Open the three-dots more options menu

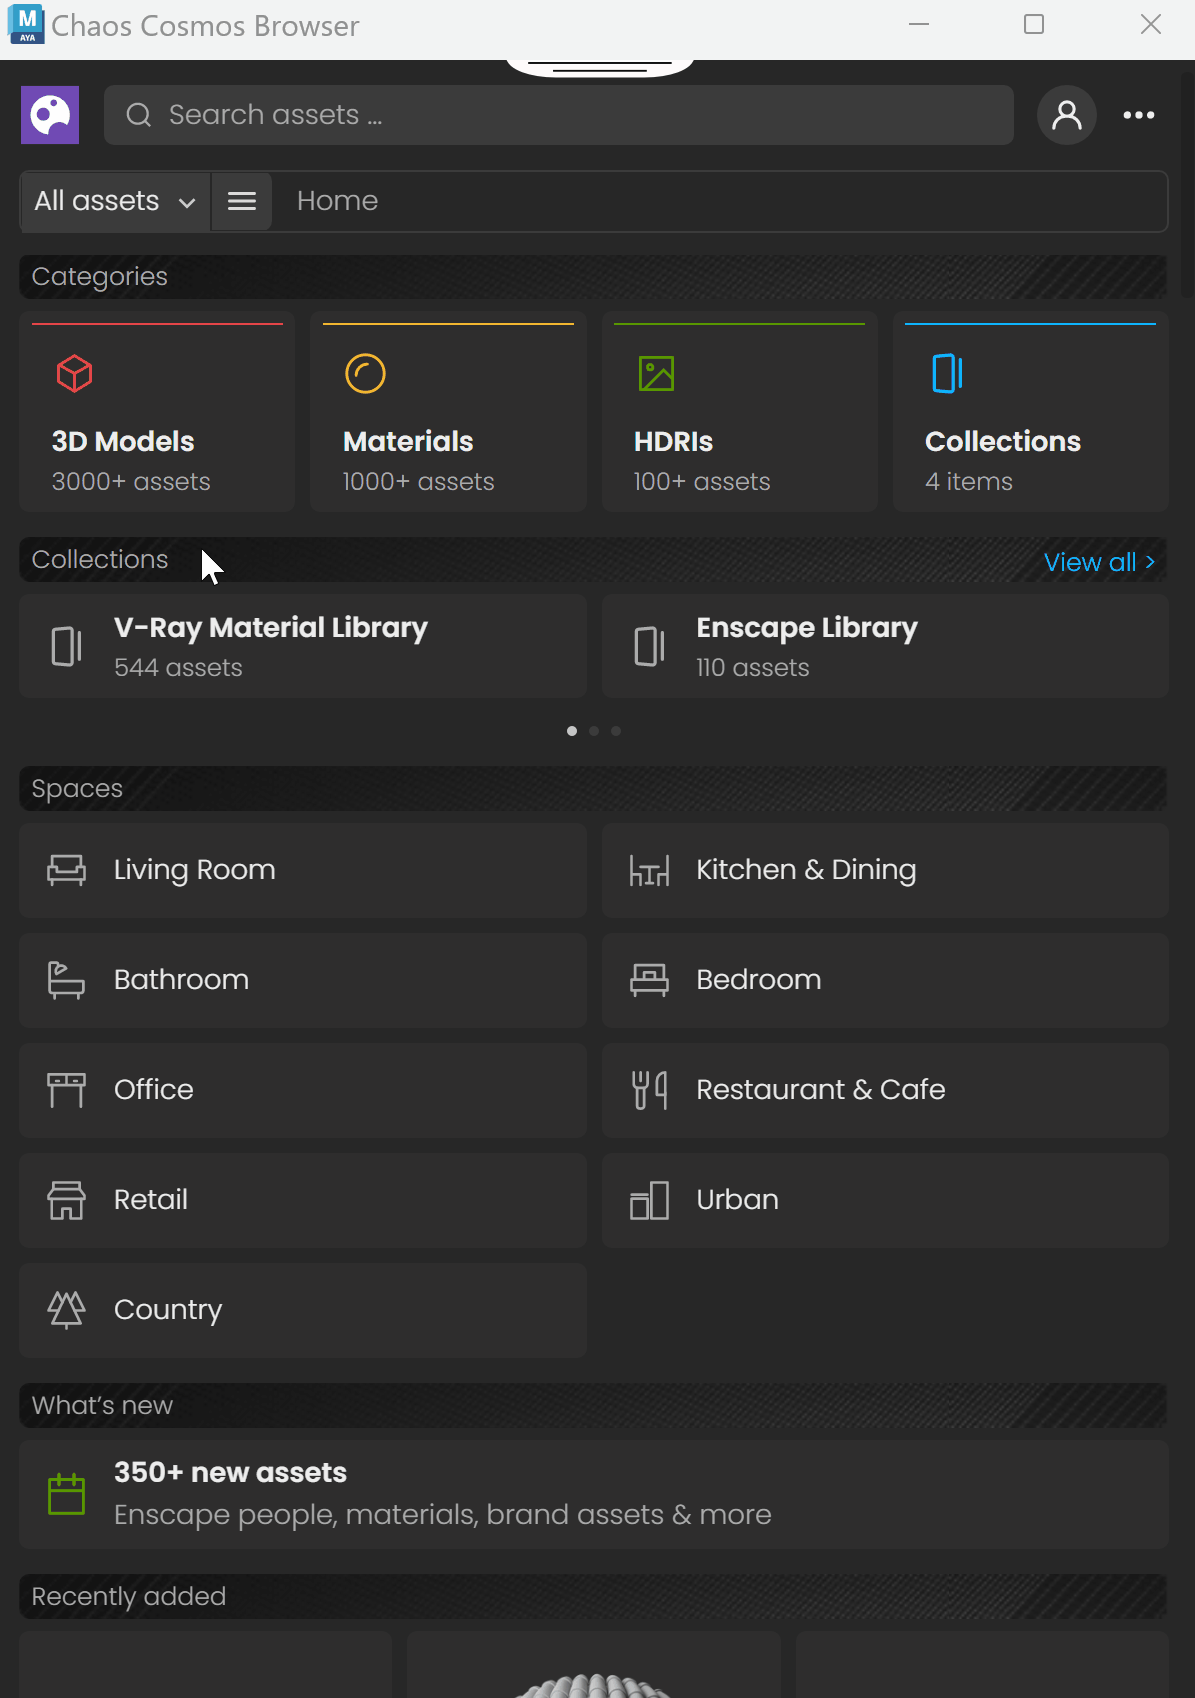pyautogui.click(x=1139, y=115)
